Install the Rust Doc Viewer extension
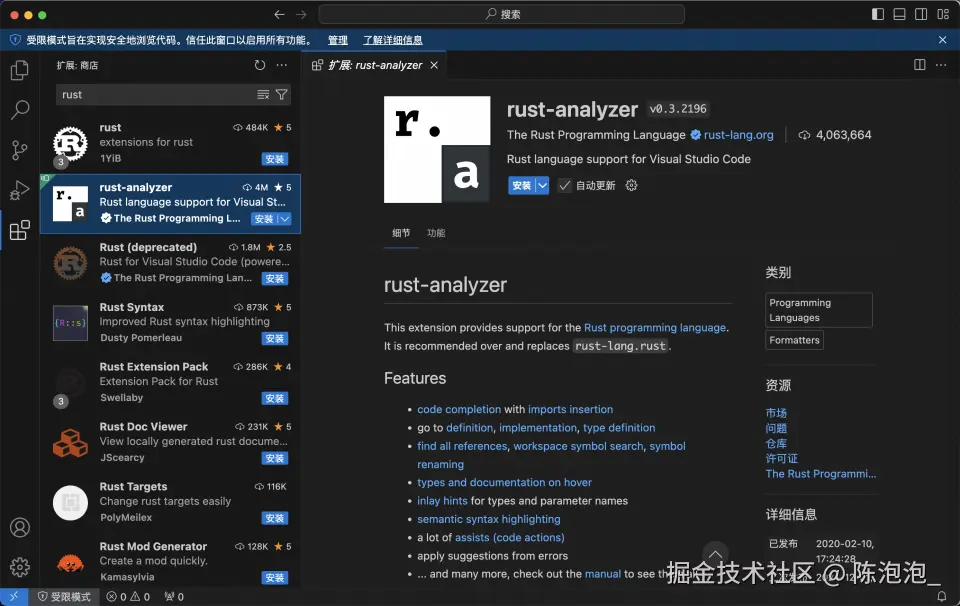 (x=275, y=458)
